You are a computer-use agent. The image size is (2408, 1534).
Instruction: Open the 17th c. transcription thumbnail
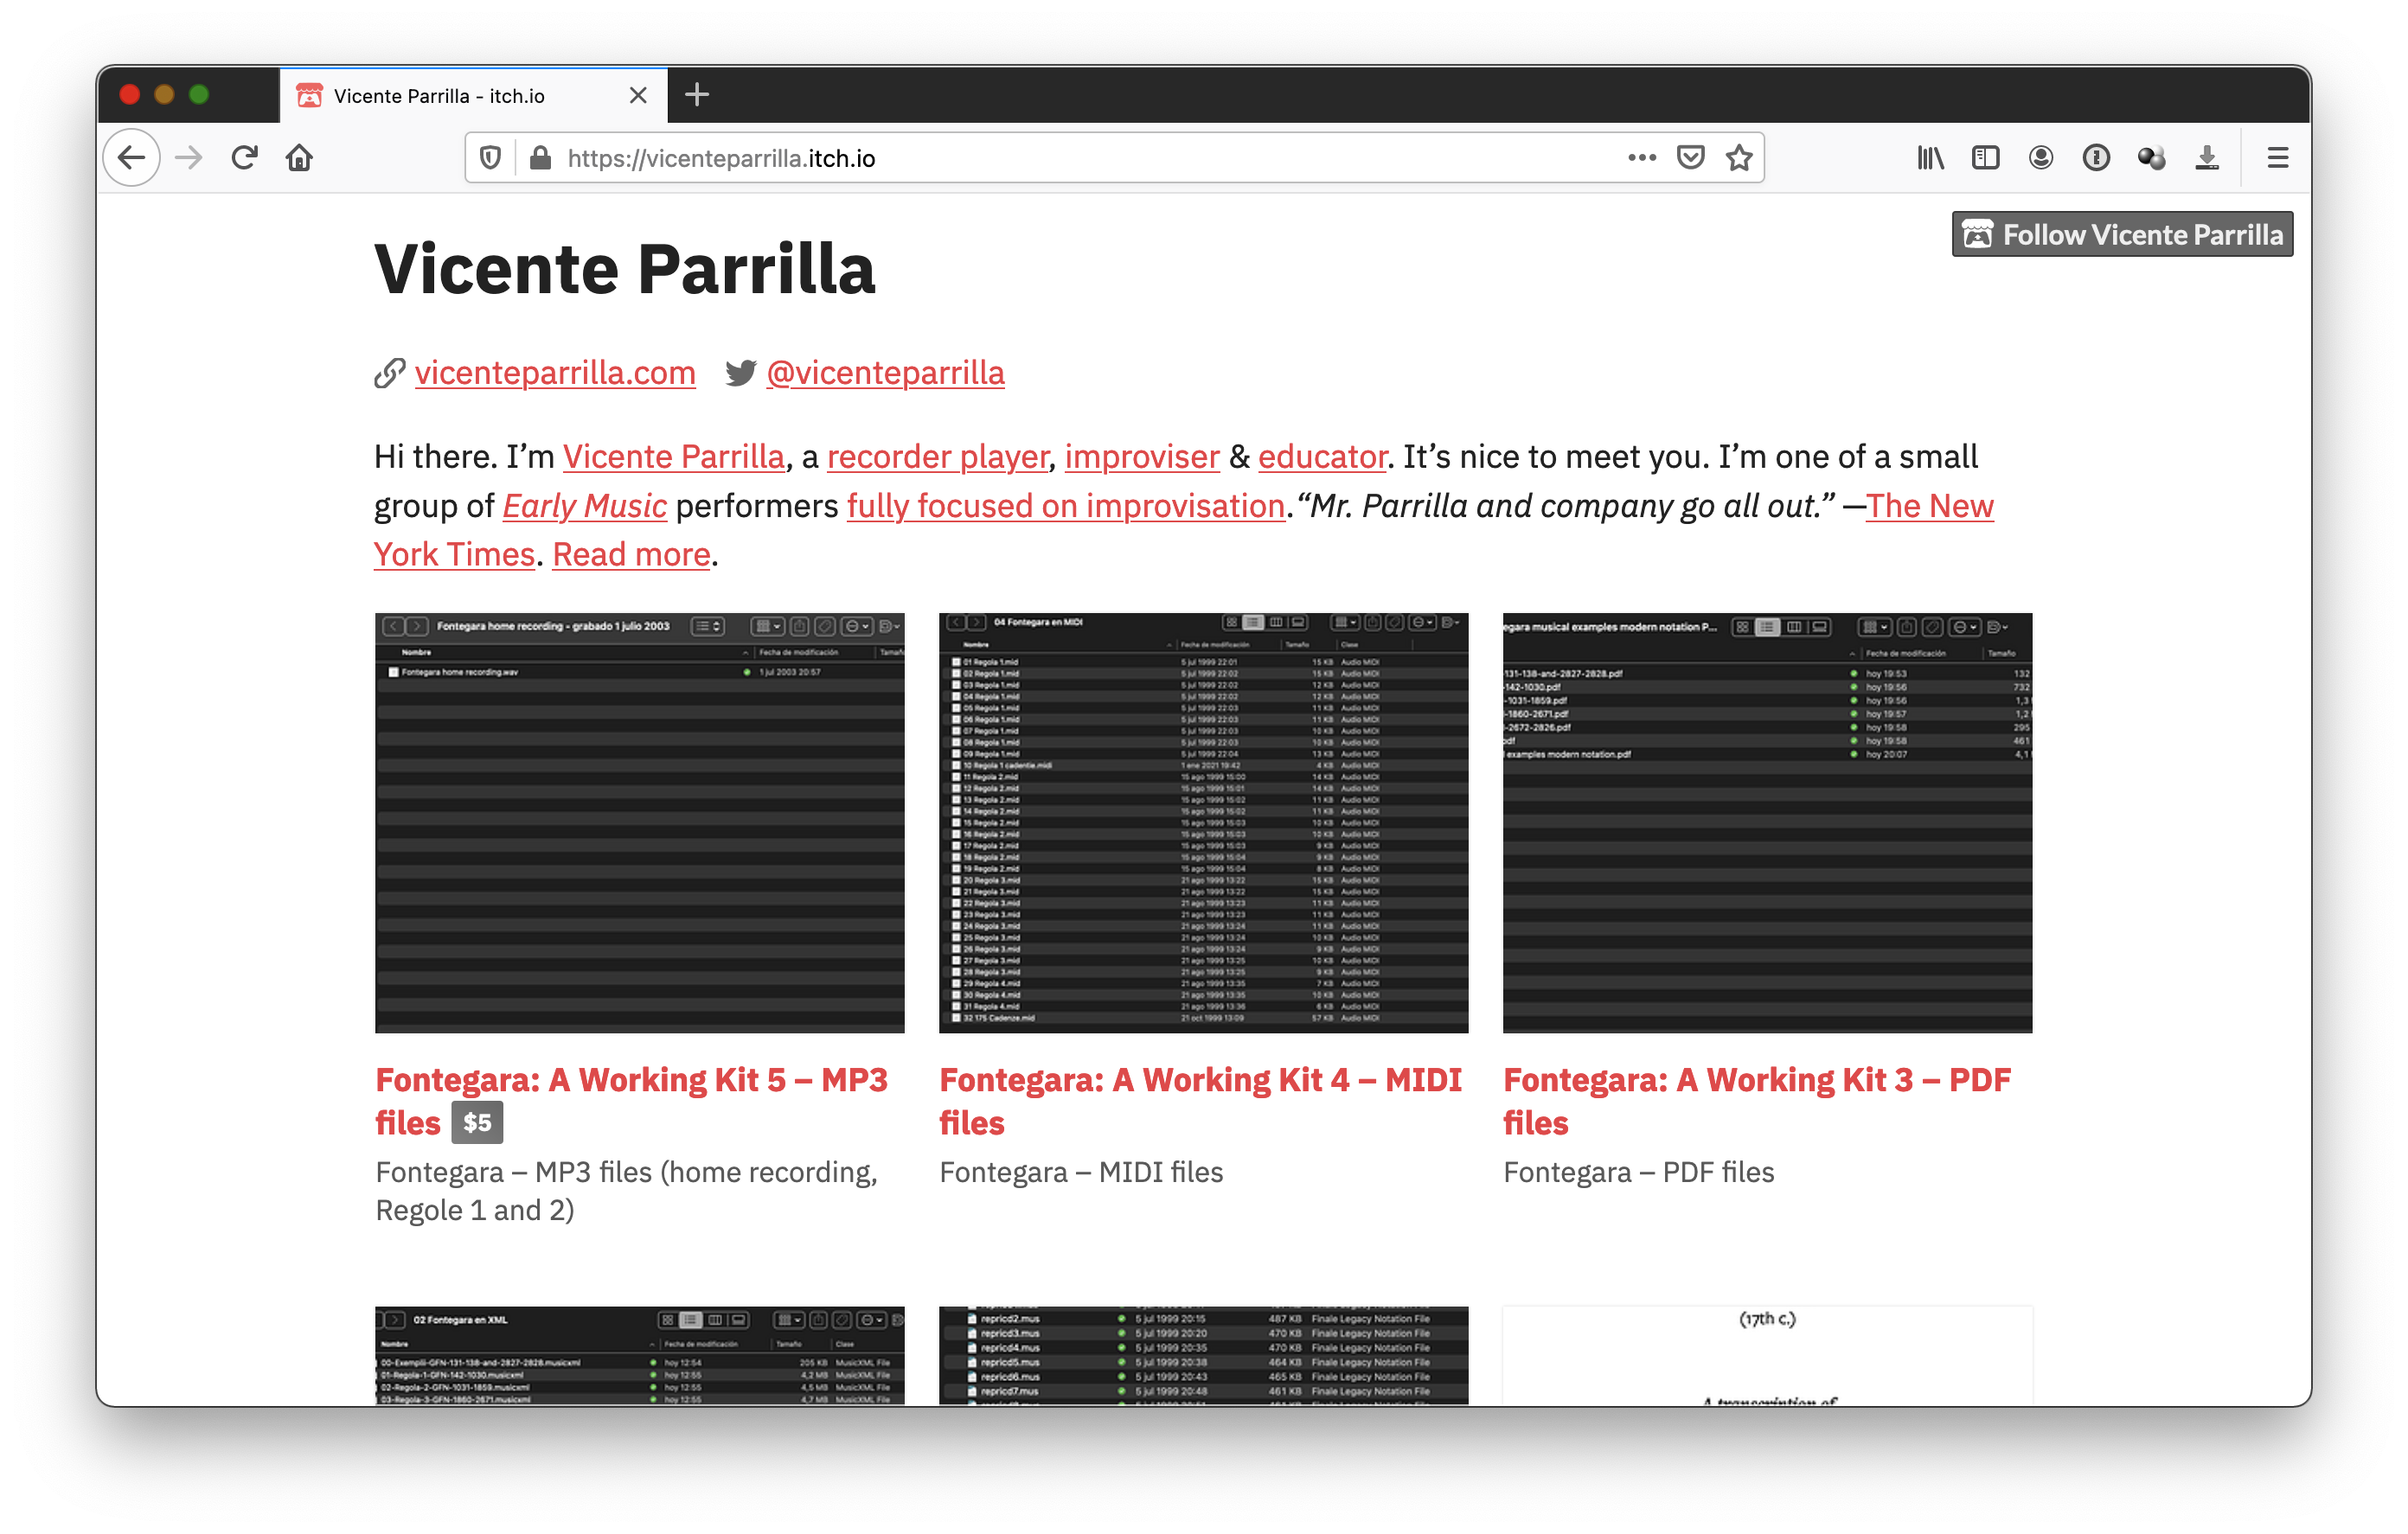[x=1768, y=1355]
